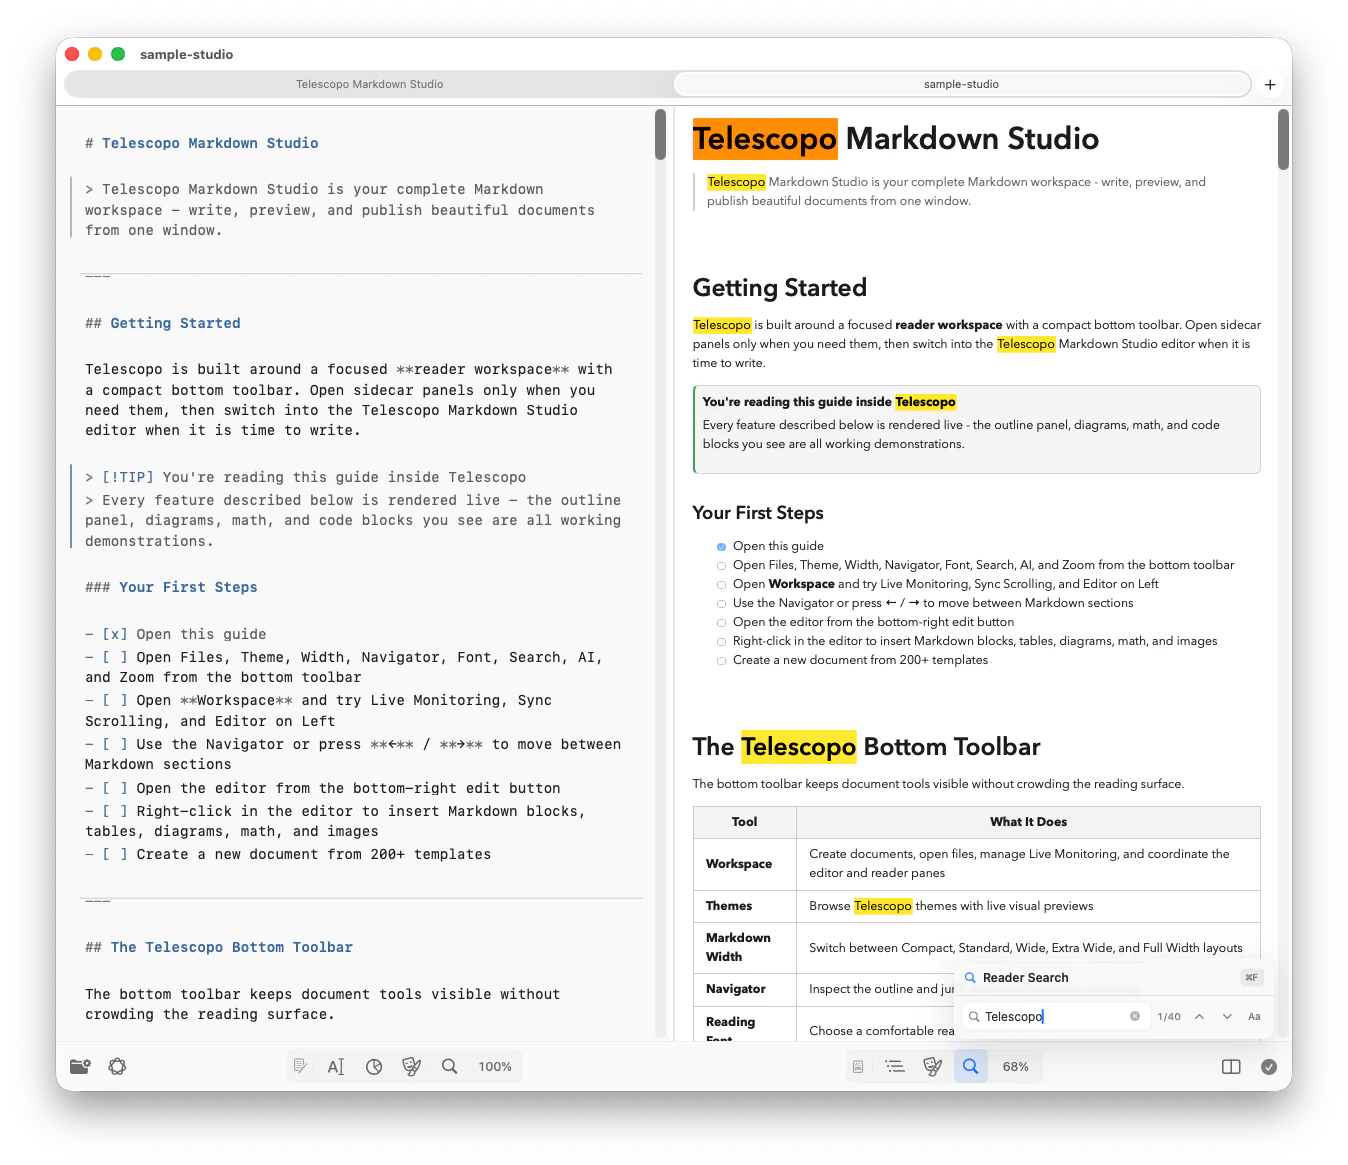
Task: Uncheck the 'Open this guide' checkbox
Action: 722,547
